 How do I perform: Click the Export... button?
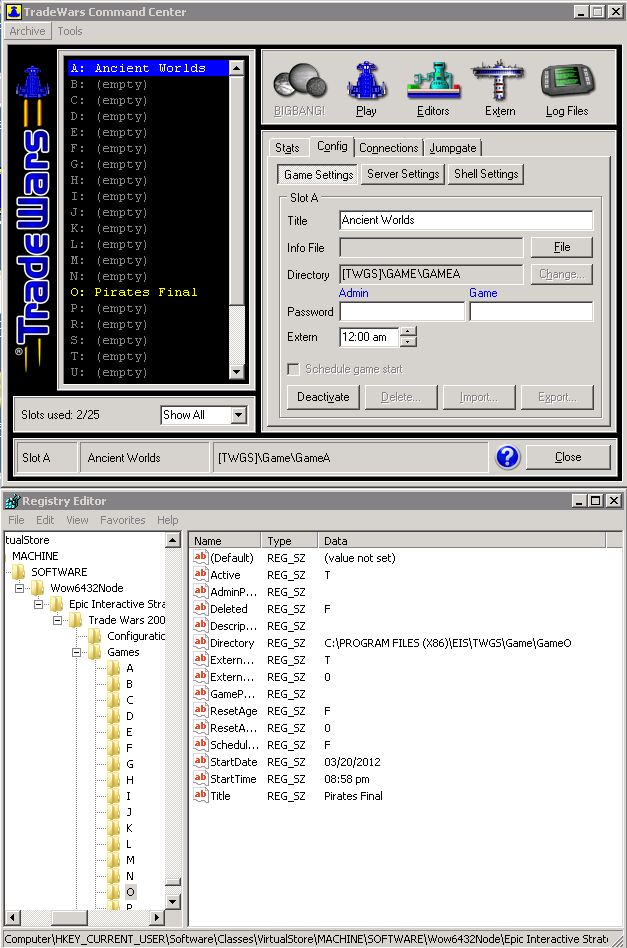click(x=557, y=397)
